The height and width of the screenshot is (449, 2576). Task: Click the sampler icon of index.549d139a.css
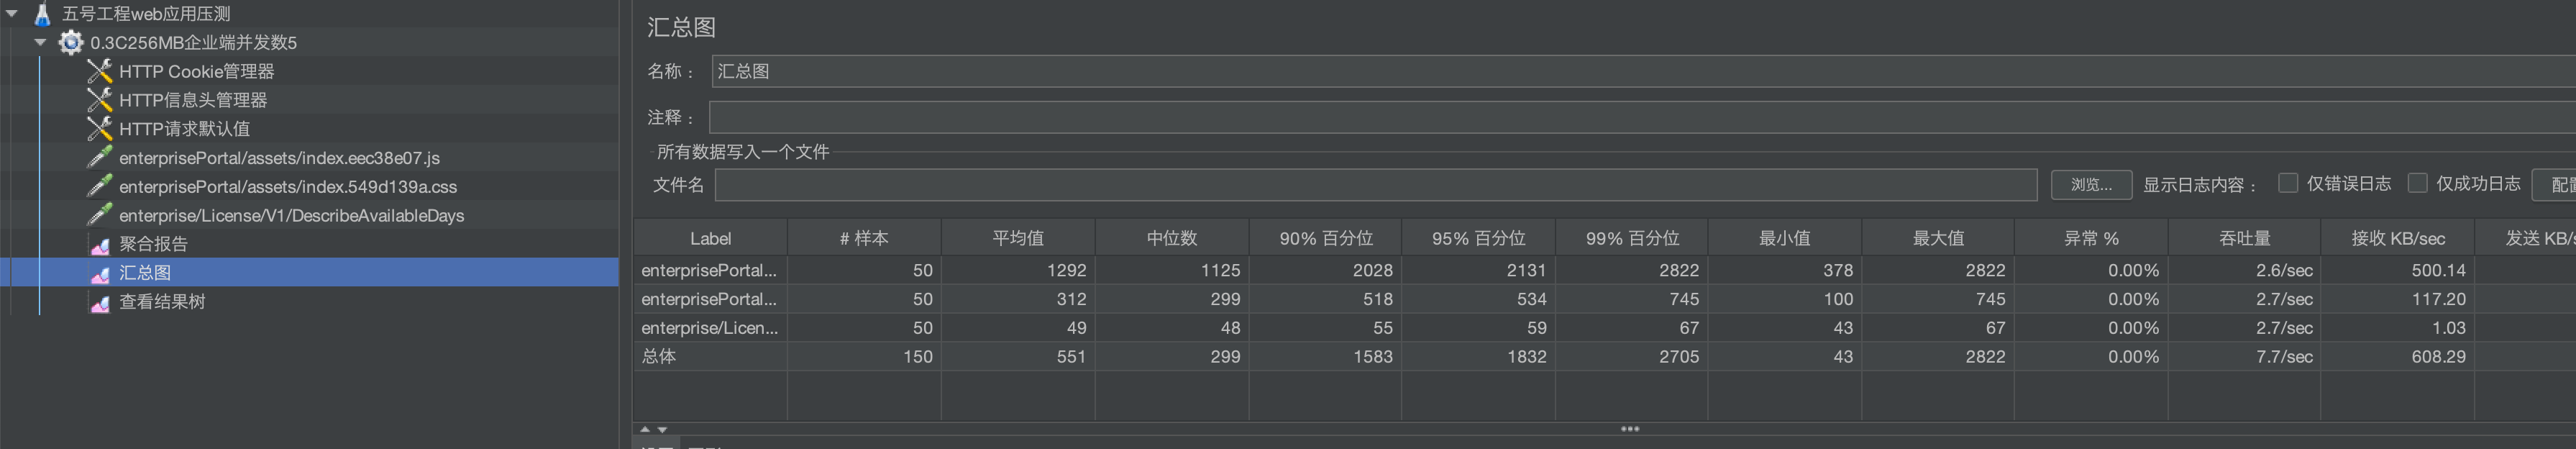[98, 186]
